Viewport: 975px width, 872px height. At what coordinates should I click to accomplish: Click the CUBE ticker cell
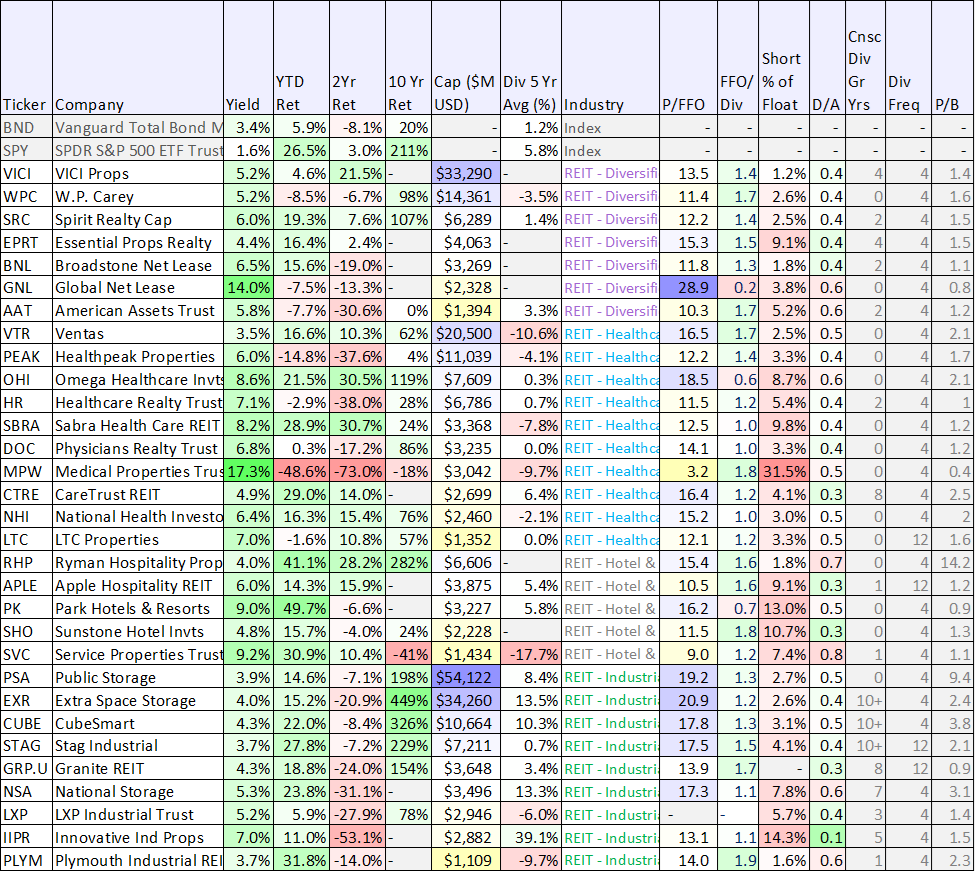[26, 724]
